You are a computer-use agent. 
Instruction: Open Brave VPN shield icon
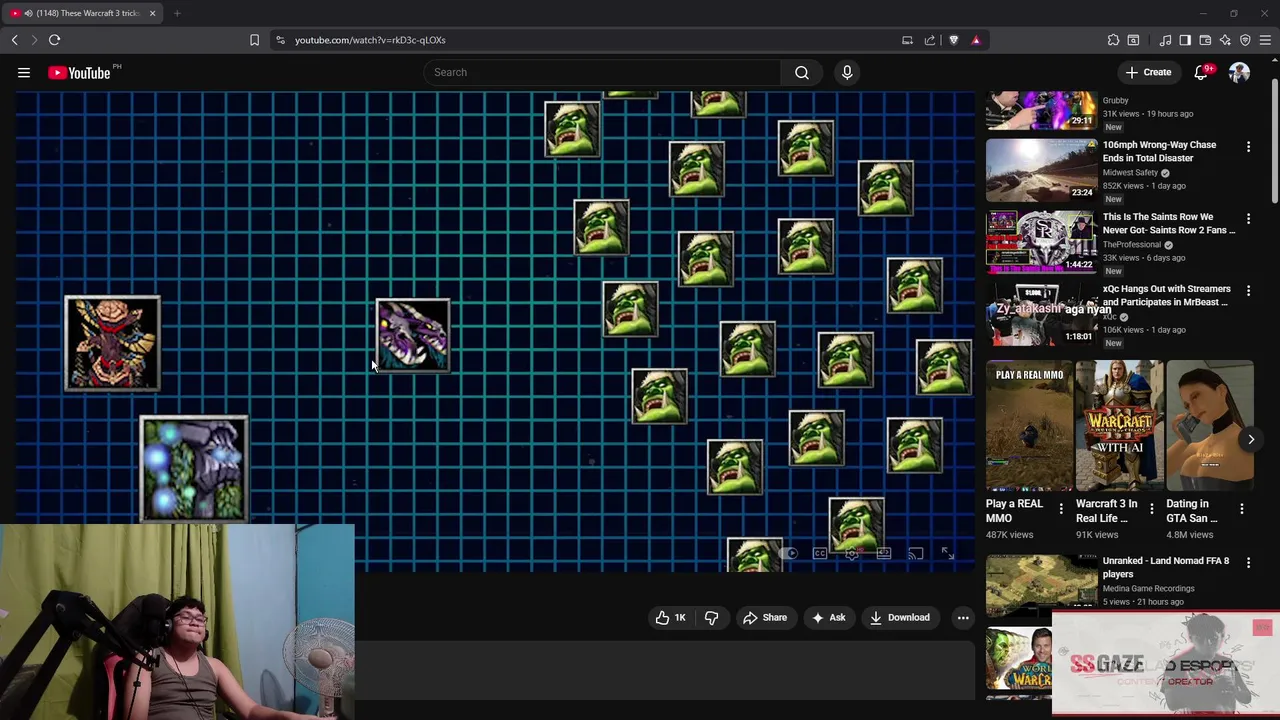pos(1245,40)
